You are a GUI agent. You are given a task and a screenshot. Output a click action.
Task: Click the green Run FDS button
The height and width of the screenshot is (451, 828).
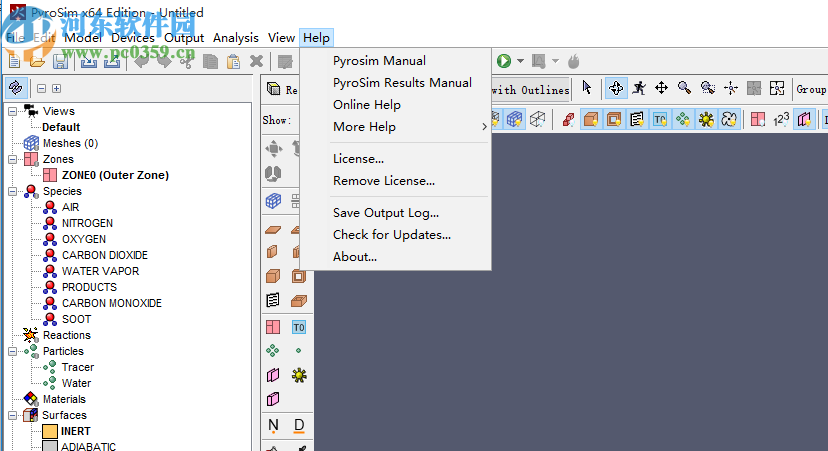tap(504, 61)
